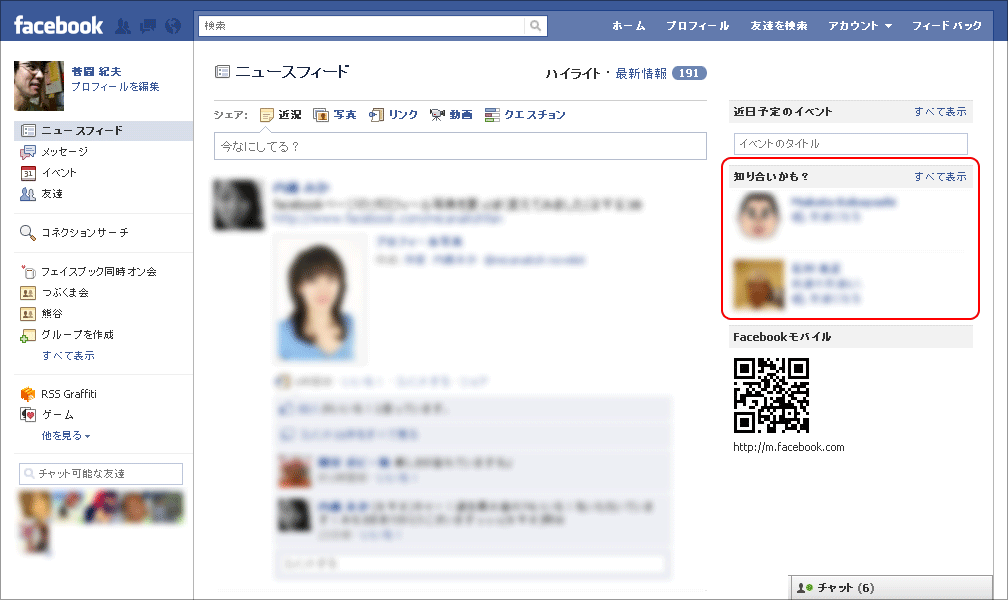Click the 友達 sidebar icon

point(28,194)
